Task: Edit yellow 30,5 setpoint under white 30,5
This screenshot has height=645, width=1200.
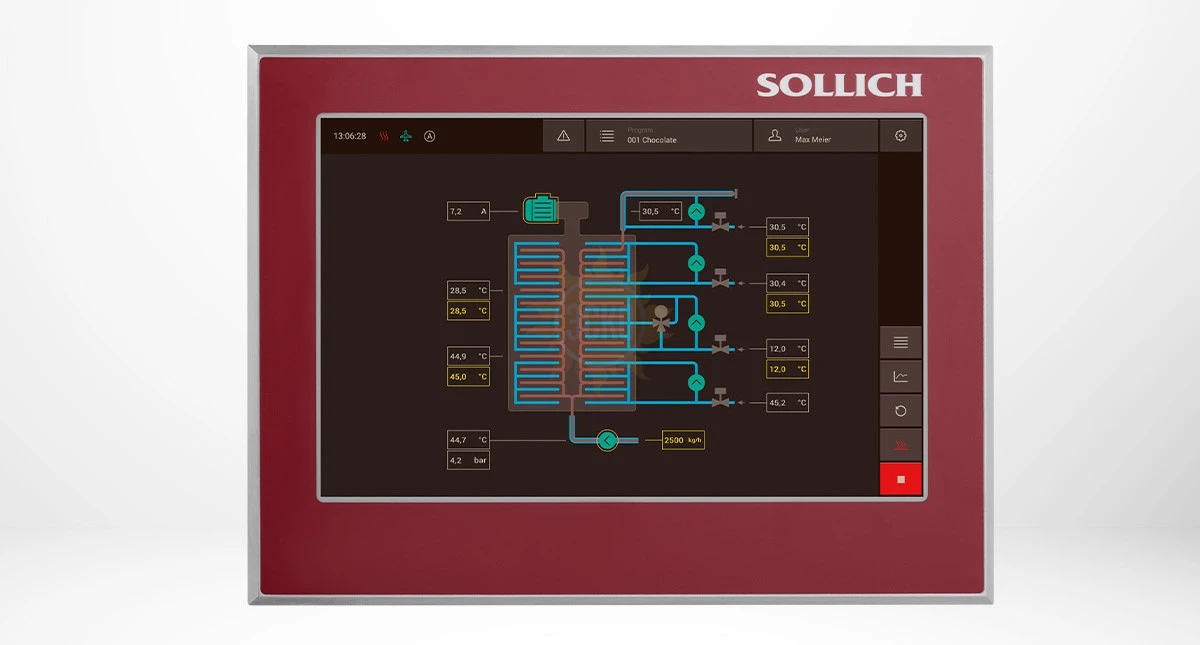Action: [x=788, y=247]
